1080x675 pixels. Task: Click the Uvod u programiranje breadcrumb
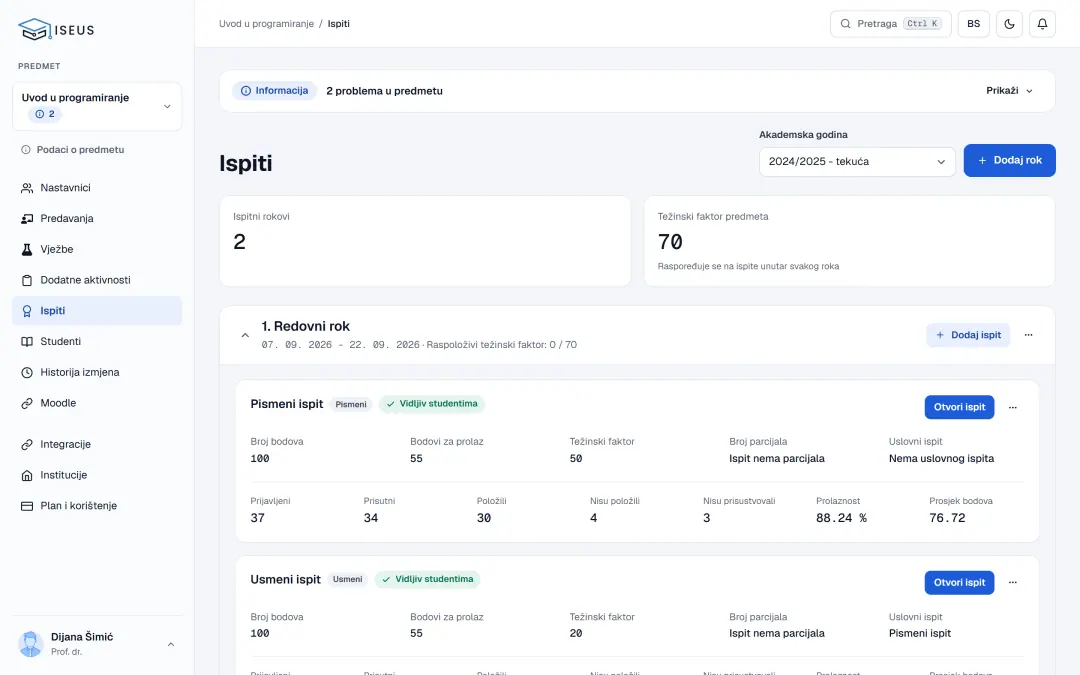(x=267, y=24)
